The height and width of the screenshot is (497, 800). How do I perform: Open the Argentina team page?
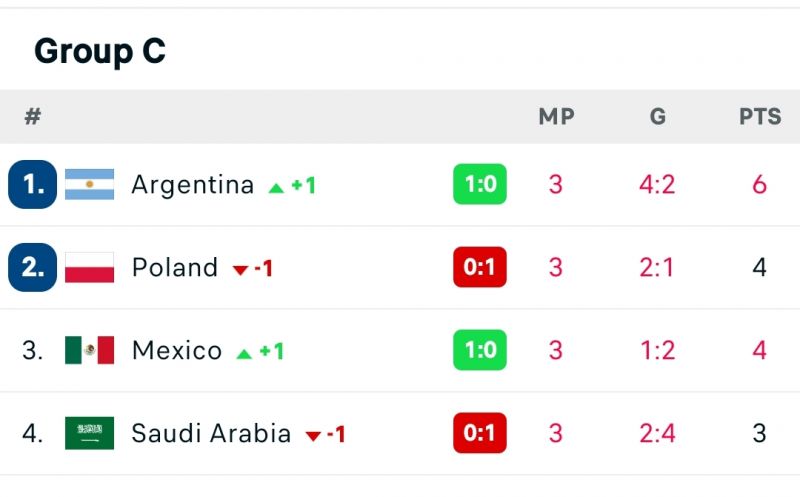(x=192, y=185)
